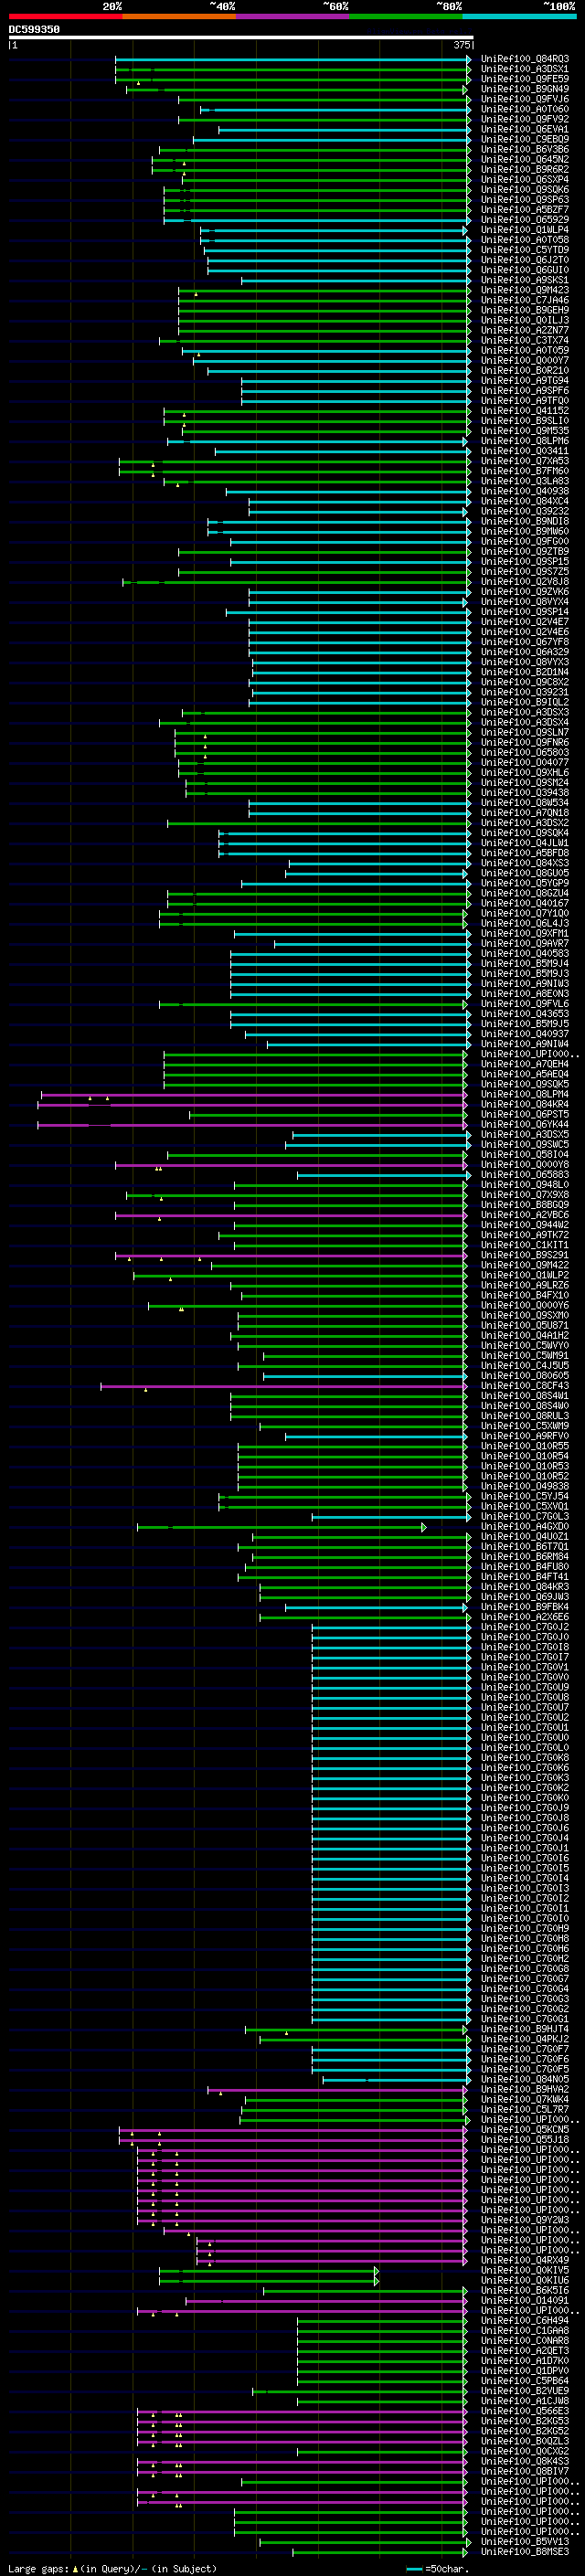
Task: Select the UniRef100_Q6J2T0 label
Action: pos(525,260)
